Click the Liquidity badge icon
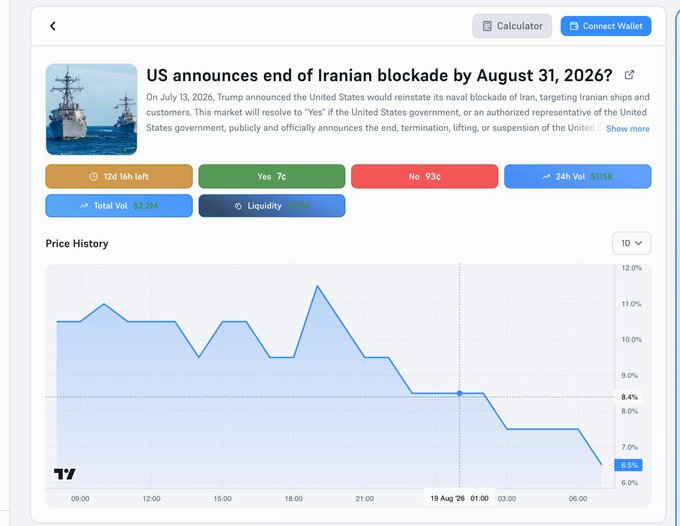This screenshot has width=680, height=526. (238, 206)
